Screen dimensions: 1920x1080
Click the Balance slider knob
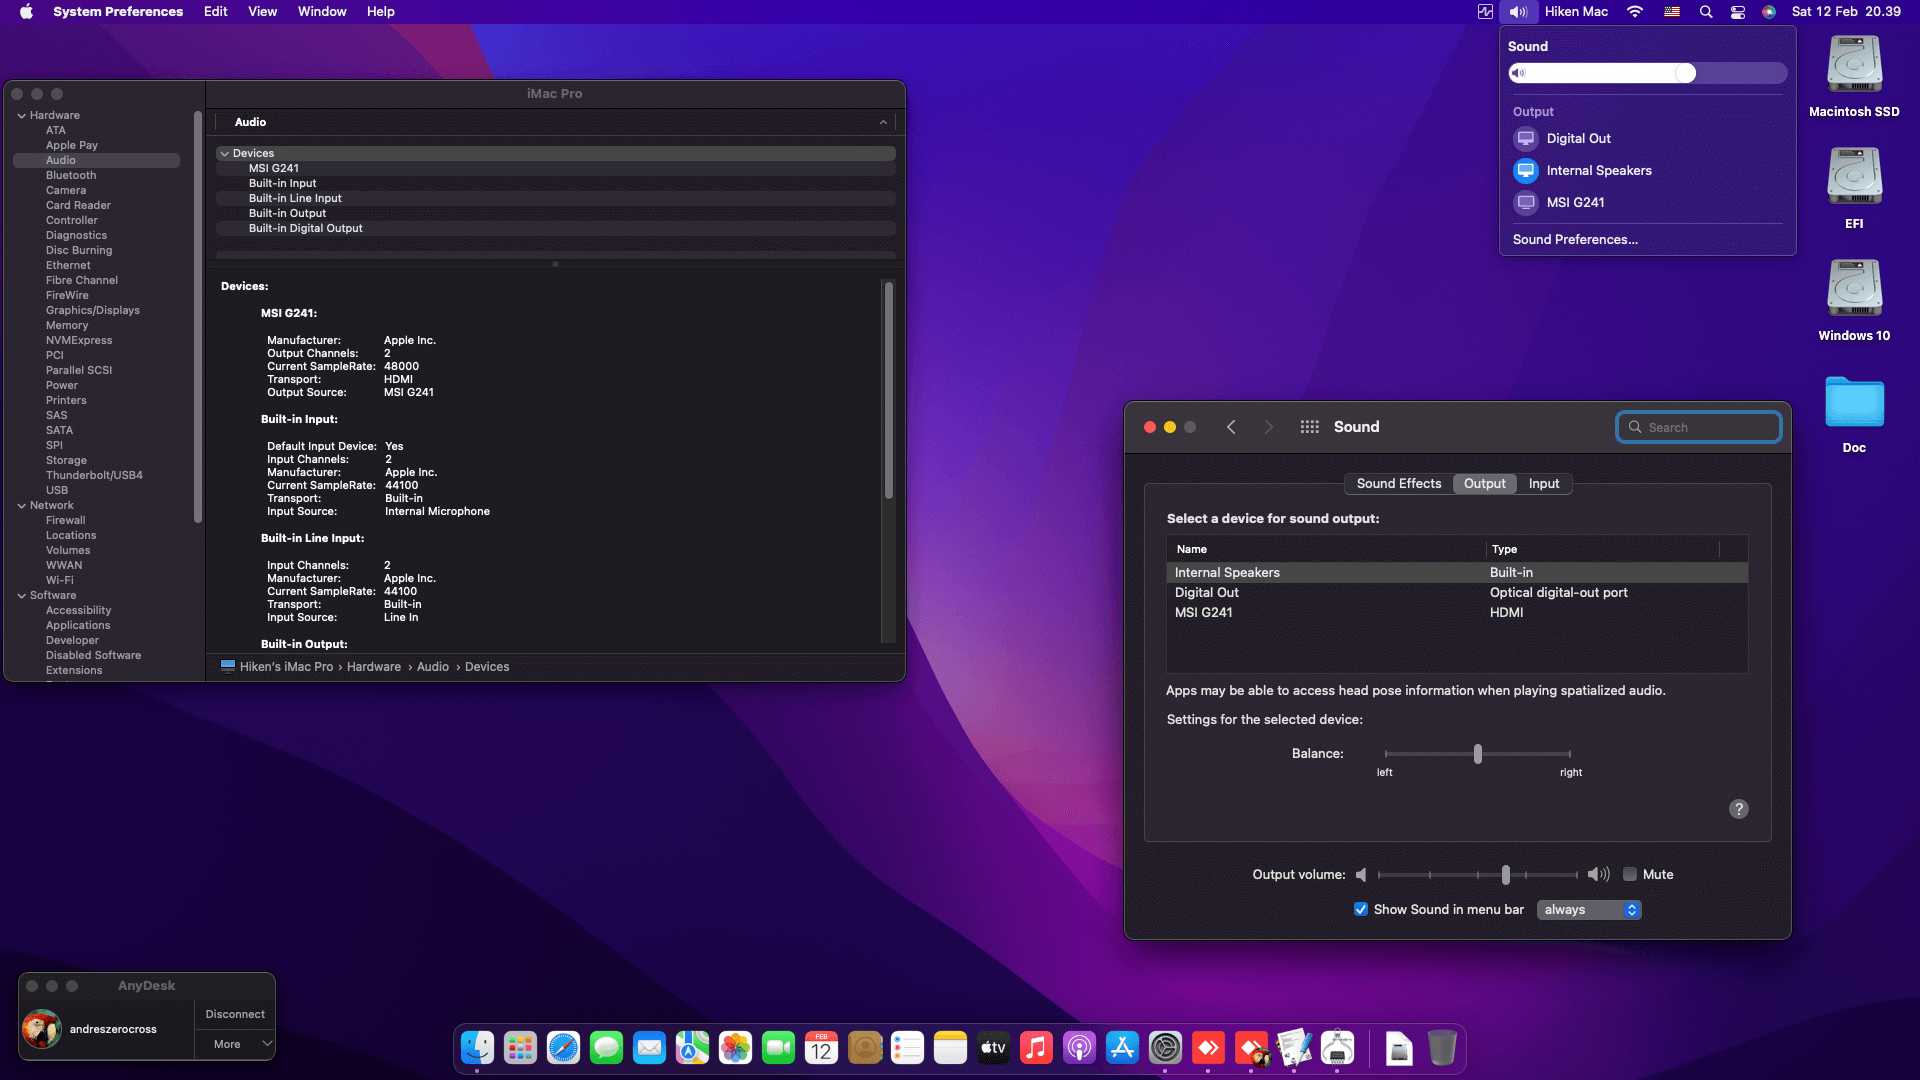point(1477,754)
